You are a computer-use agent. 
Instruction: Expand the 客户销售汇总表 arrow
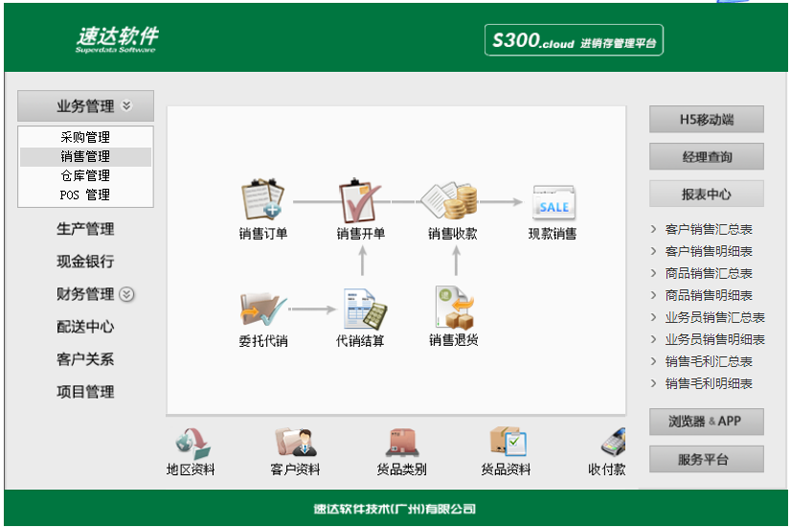coord(653,229)
